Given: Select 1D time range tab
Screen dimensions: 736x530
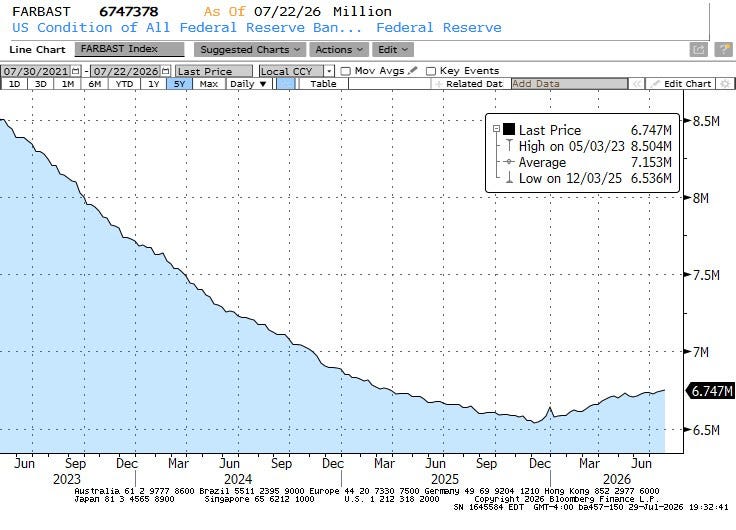Looking at the screenshot, I should tap(15, 84).
